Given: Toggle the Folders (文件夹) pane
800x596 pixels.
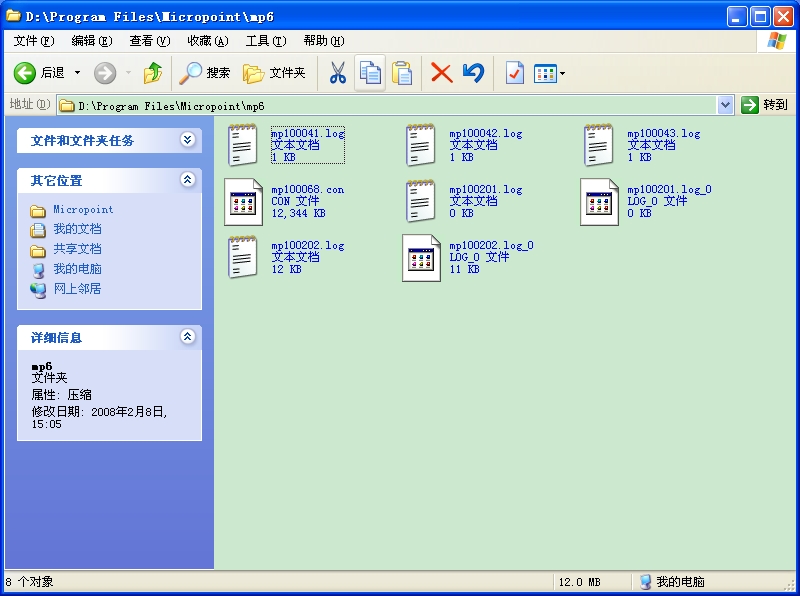Looking at the screenshot, I should click(274, 73).
